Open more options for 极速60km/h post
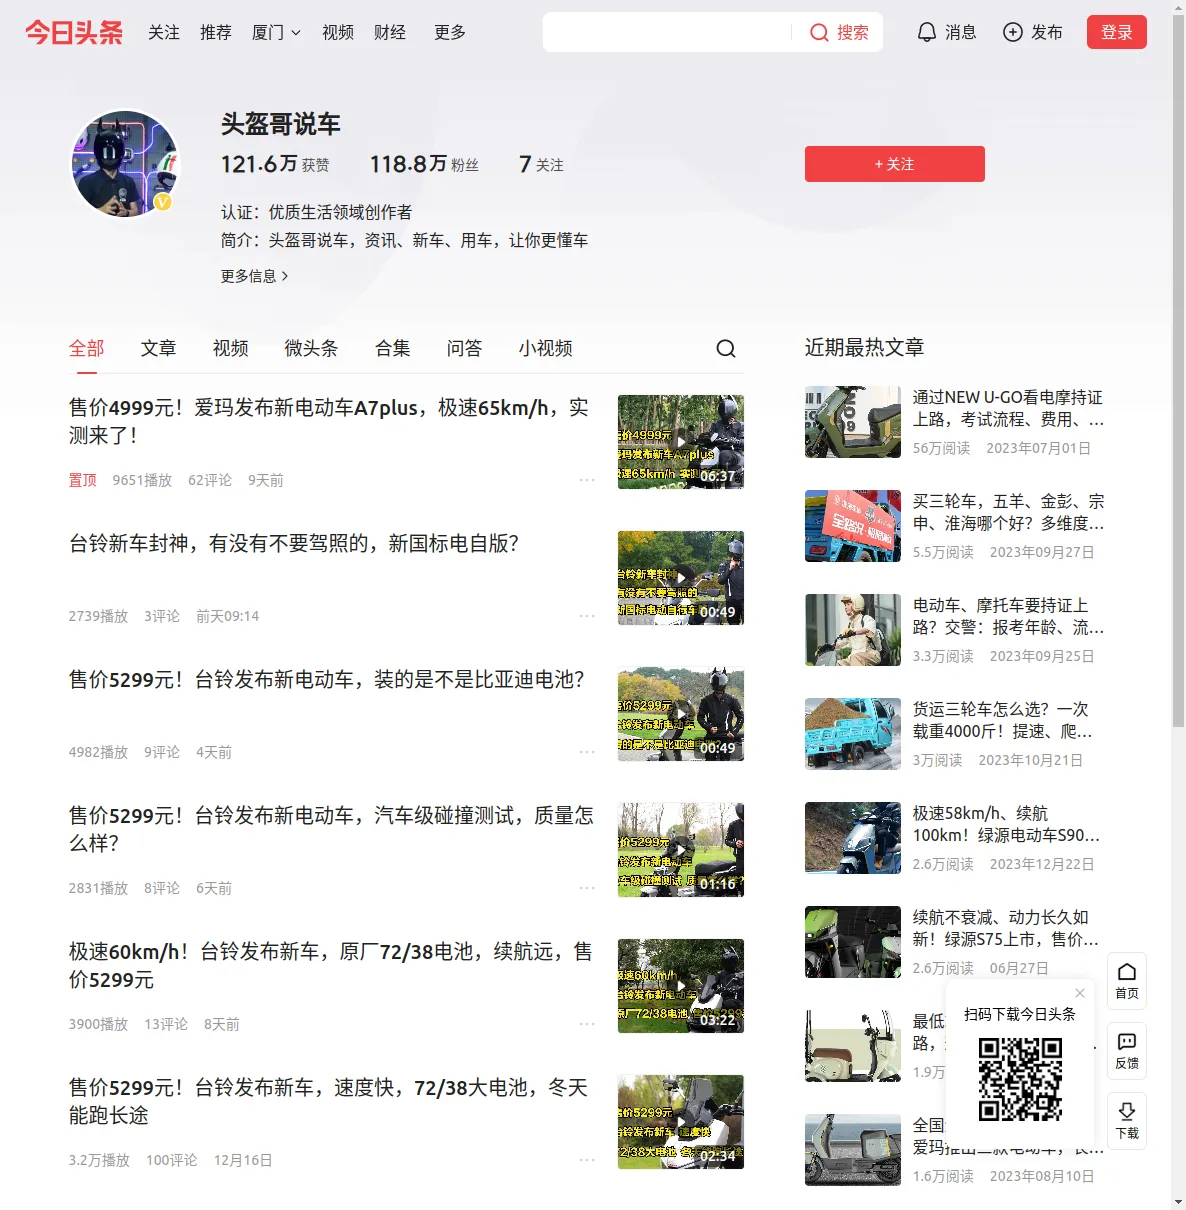This screenshot has height=1210, width=1186. 587,1024
